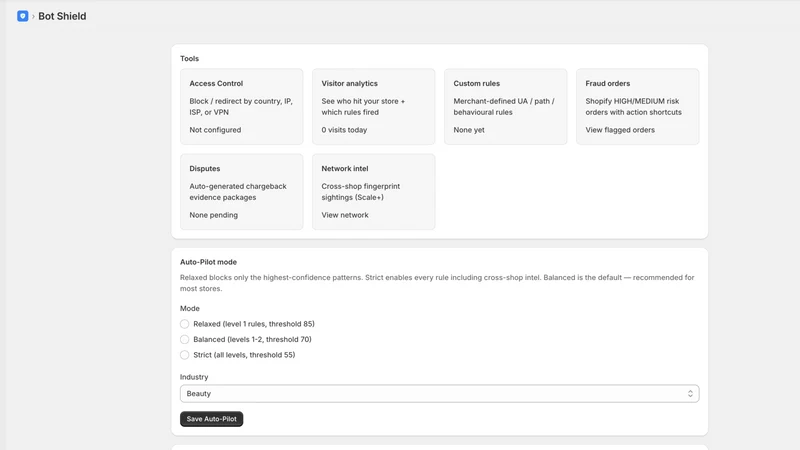Click '0 visits today' text
Viewport: 800px width, 450px height.
(x=344, y=130)
